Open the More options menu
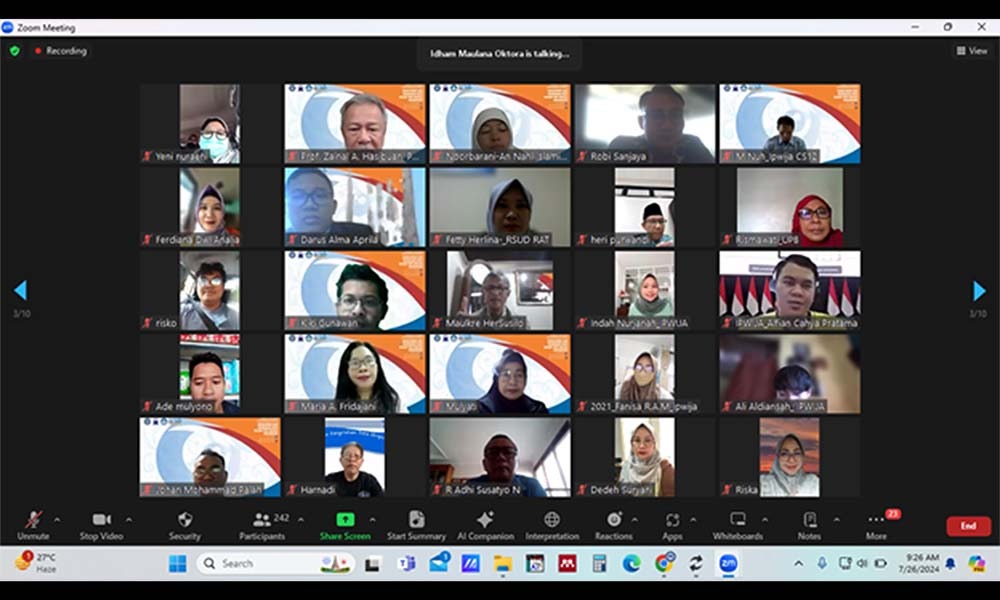 tap(876, 520)
